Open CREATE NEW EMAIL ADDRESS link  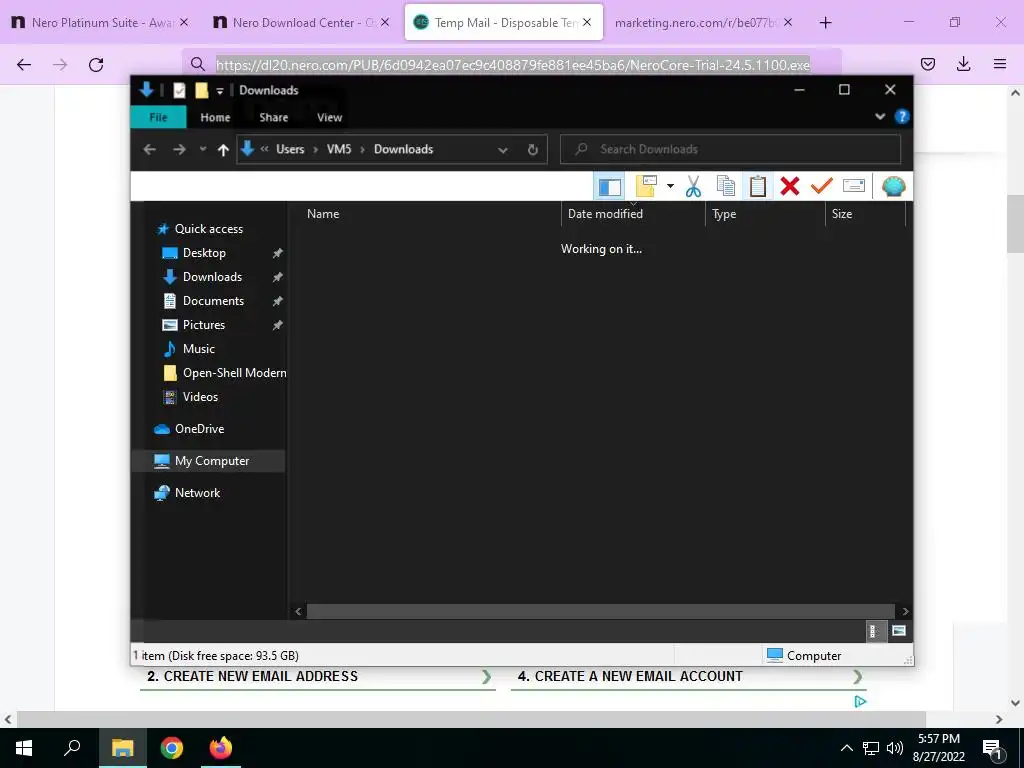pos(318,677)
